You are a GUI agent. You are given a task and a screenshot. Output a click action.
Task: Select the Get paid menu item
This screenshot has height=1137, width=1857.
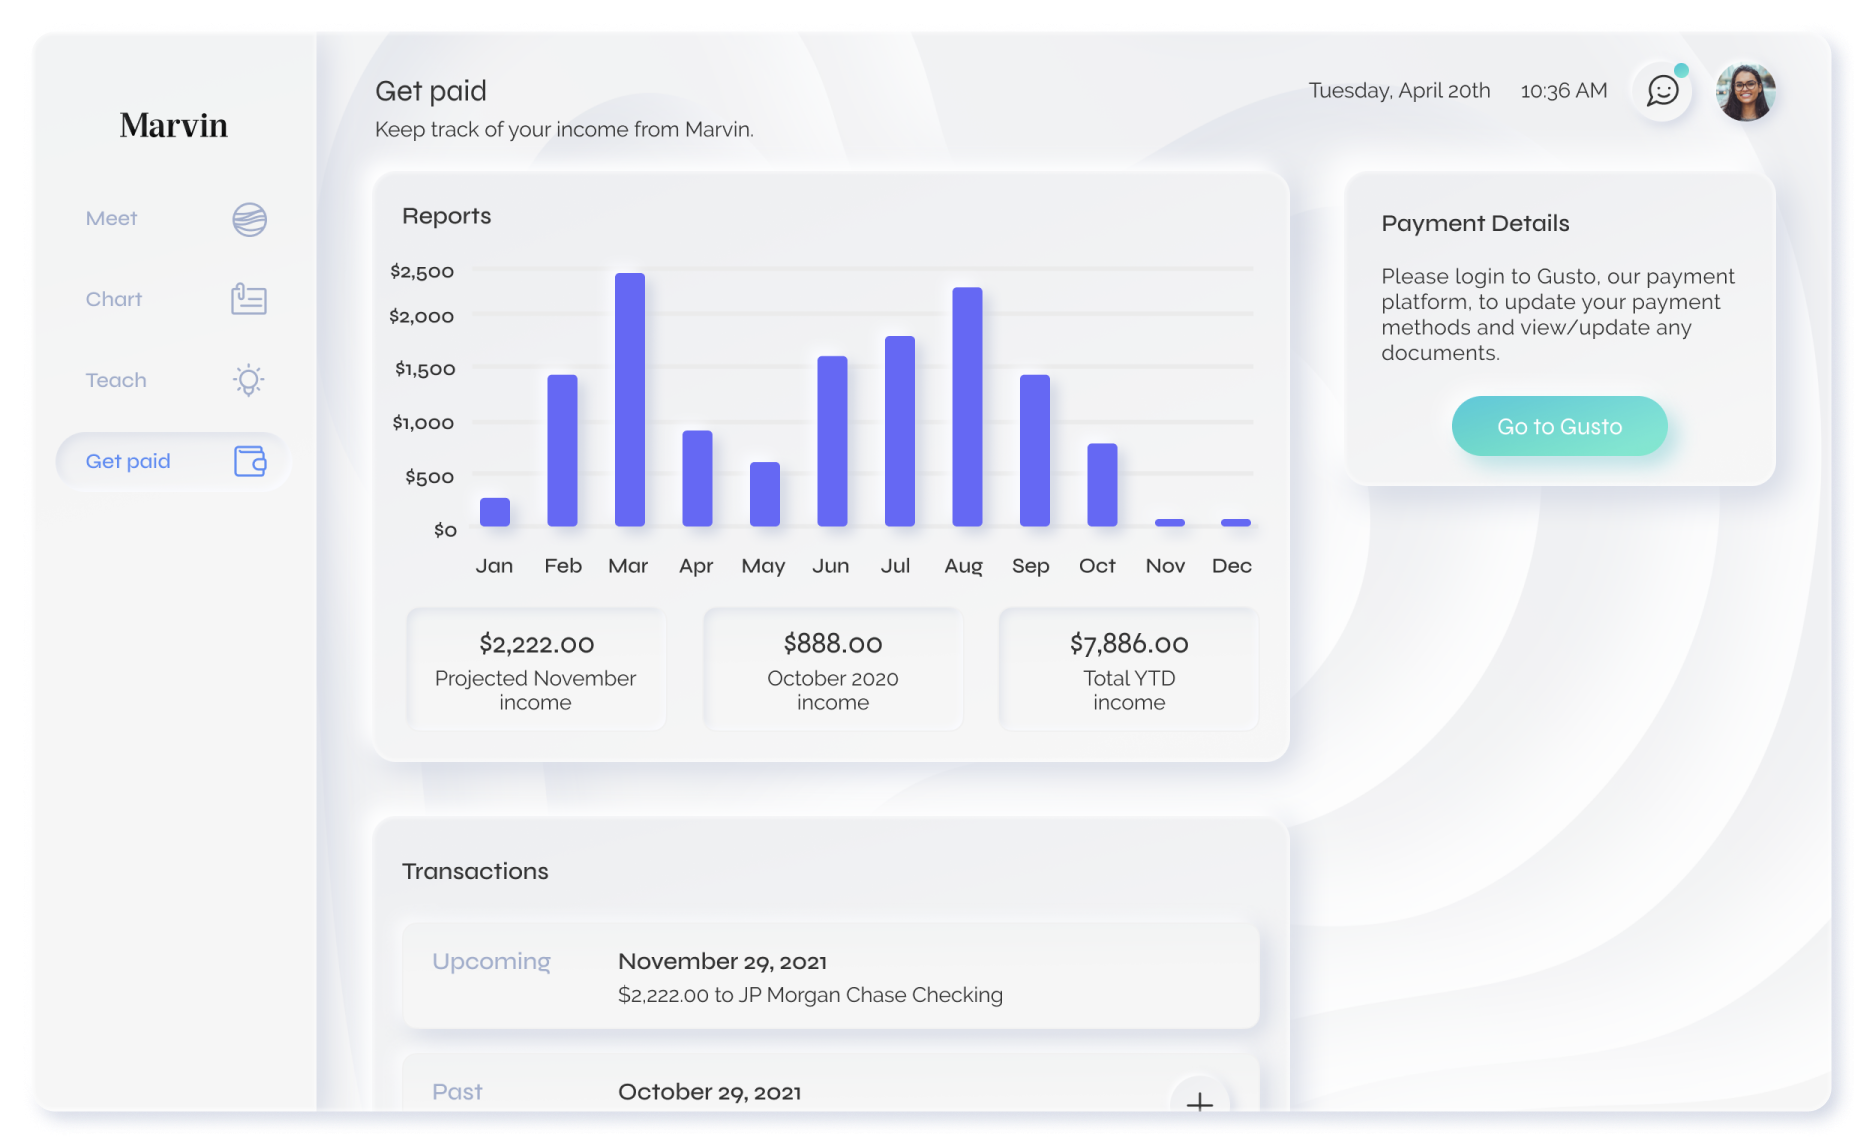[x=172, y=461]
